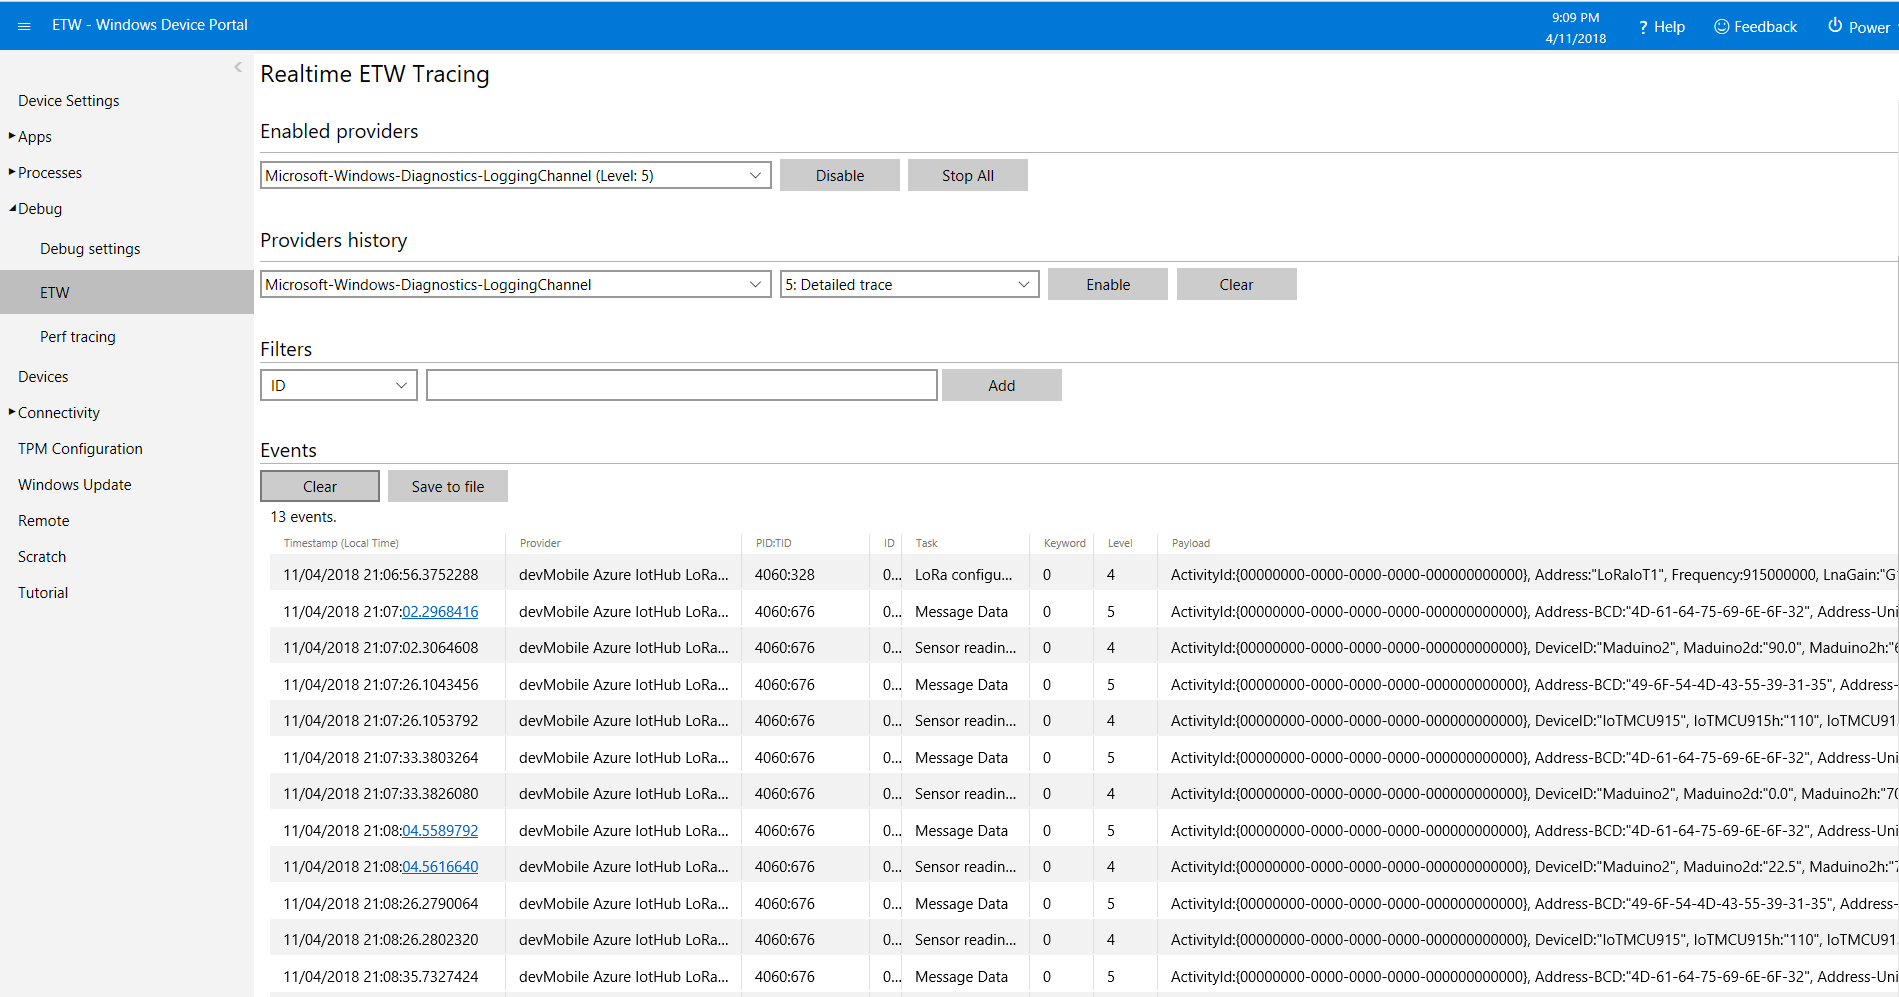Image resolution: width=1899 pixels, height=997 pixels.
Task: Click timestamp link 02.2968416
Action: point(440,612)
